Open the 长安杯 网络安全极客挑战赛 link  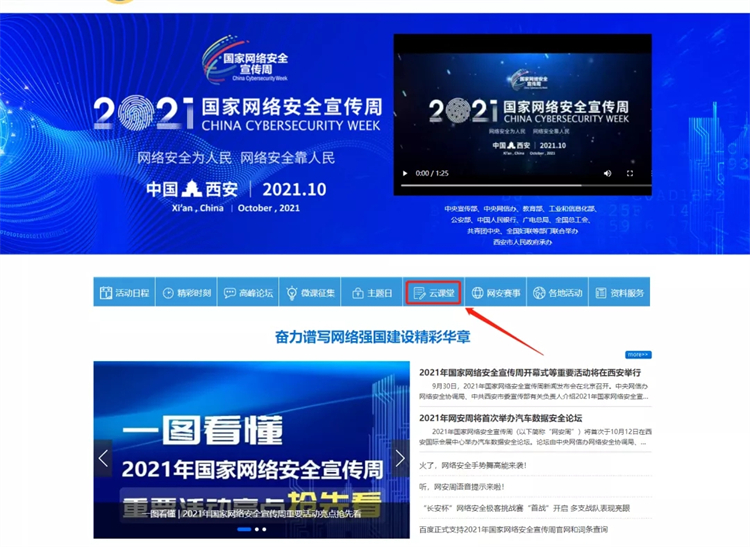point(525,508)
